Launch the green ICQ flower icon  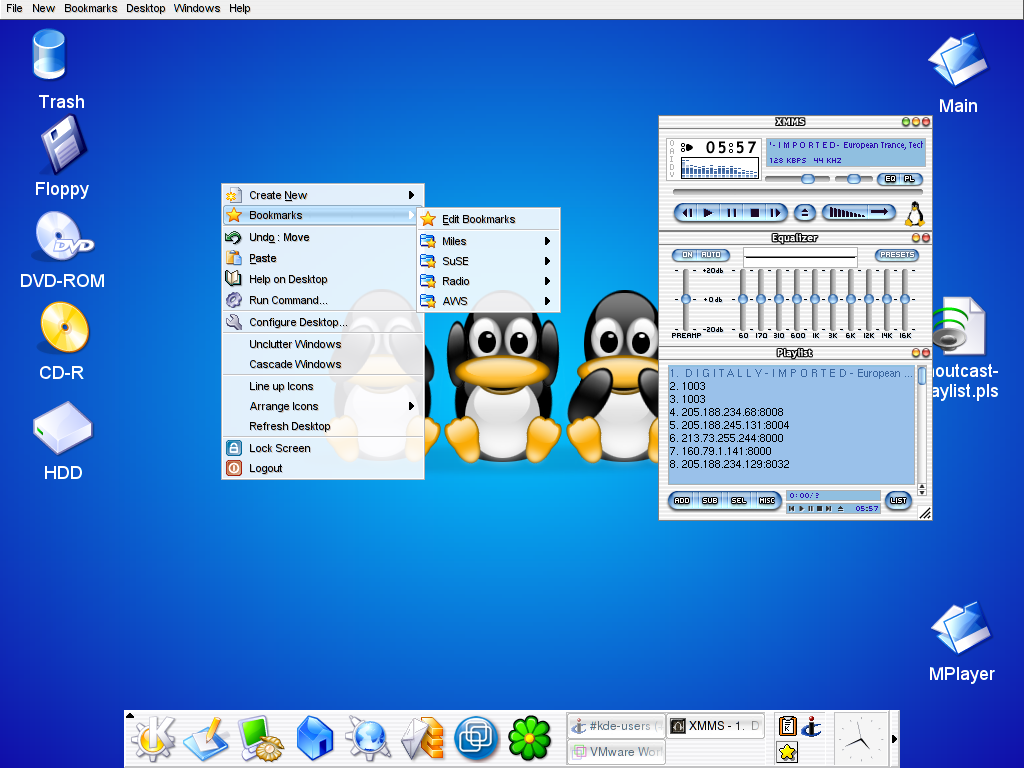pyautogui.click(x=530, y=739)
